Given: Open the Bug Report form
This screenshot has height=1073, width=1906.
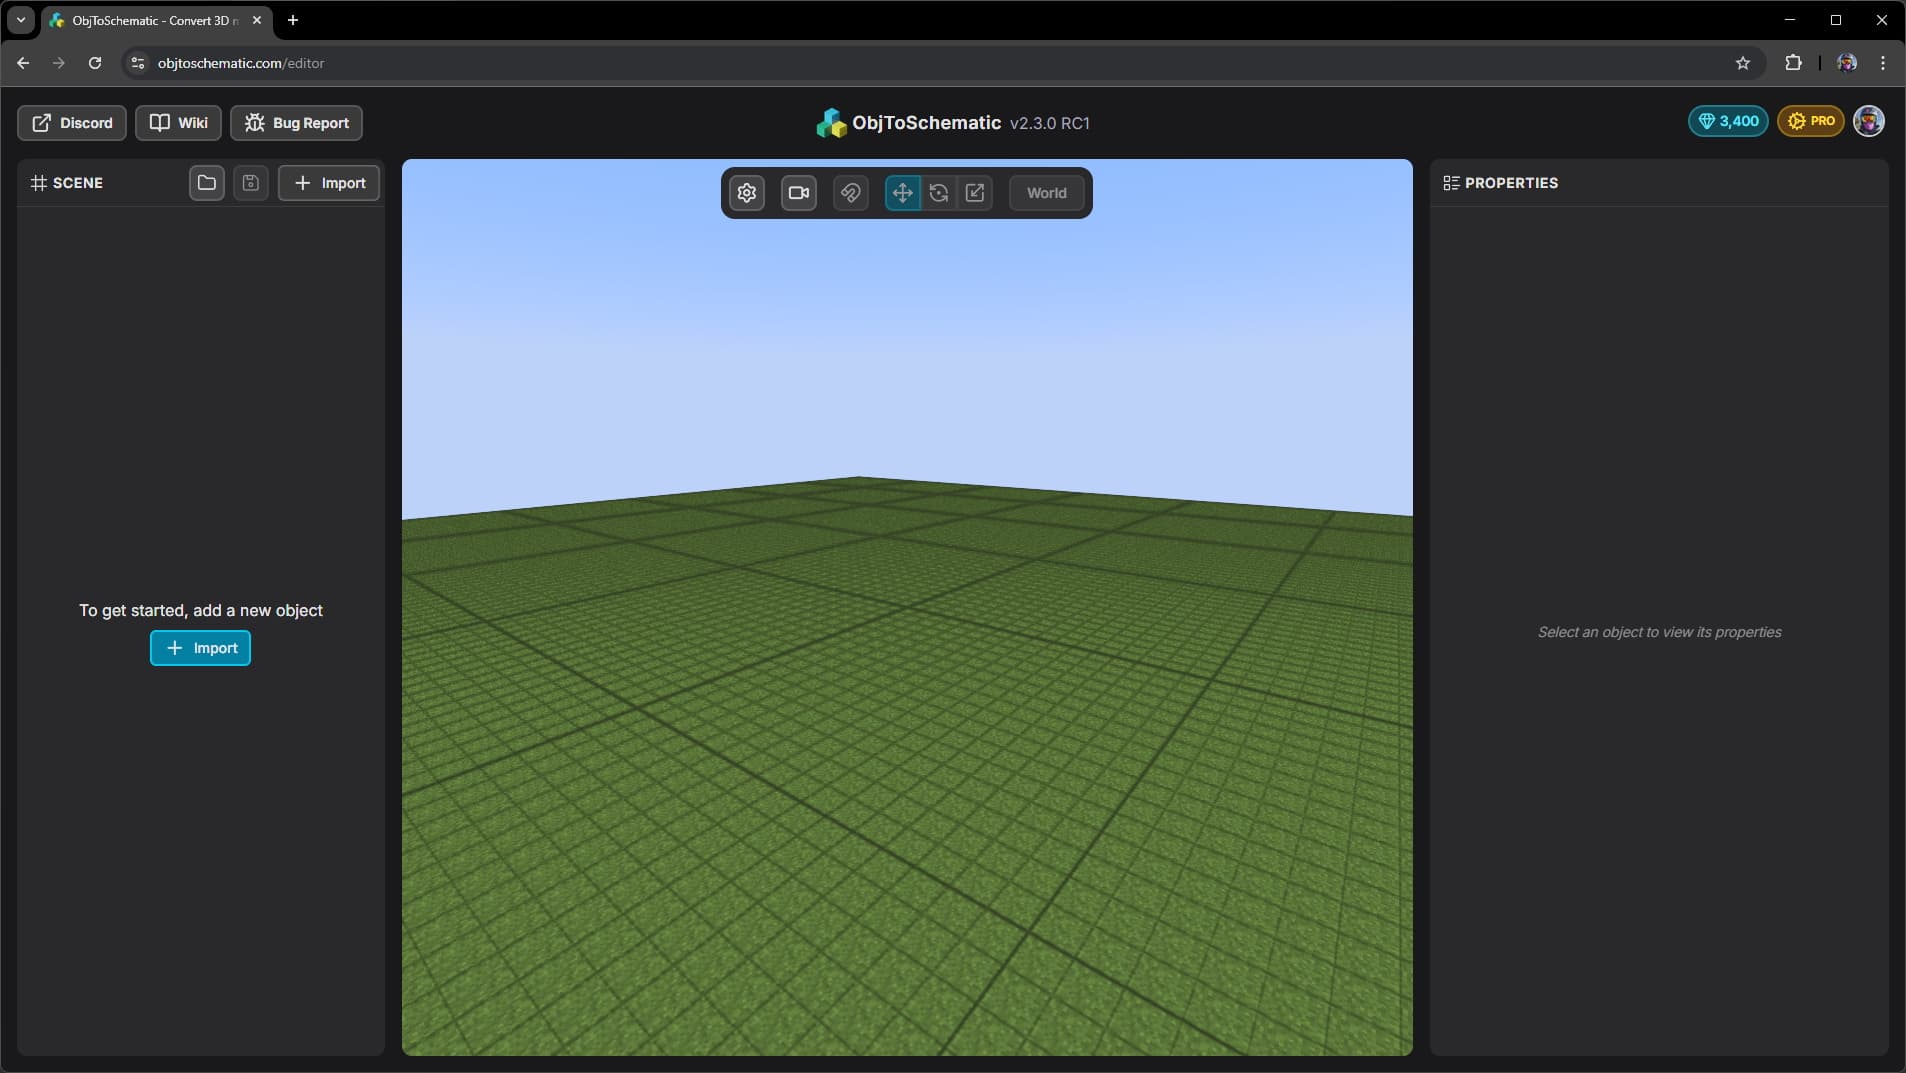Looking at the screenshot, I should click(296, 123).
